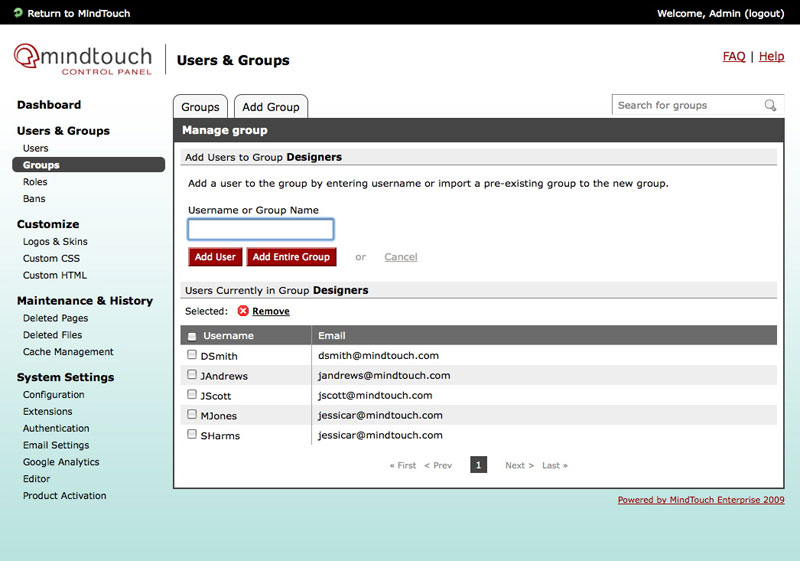This screenshot has width=800, height=561.
Task: Check the box next to DSmith
Action: pos(192,355)
